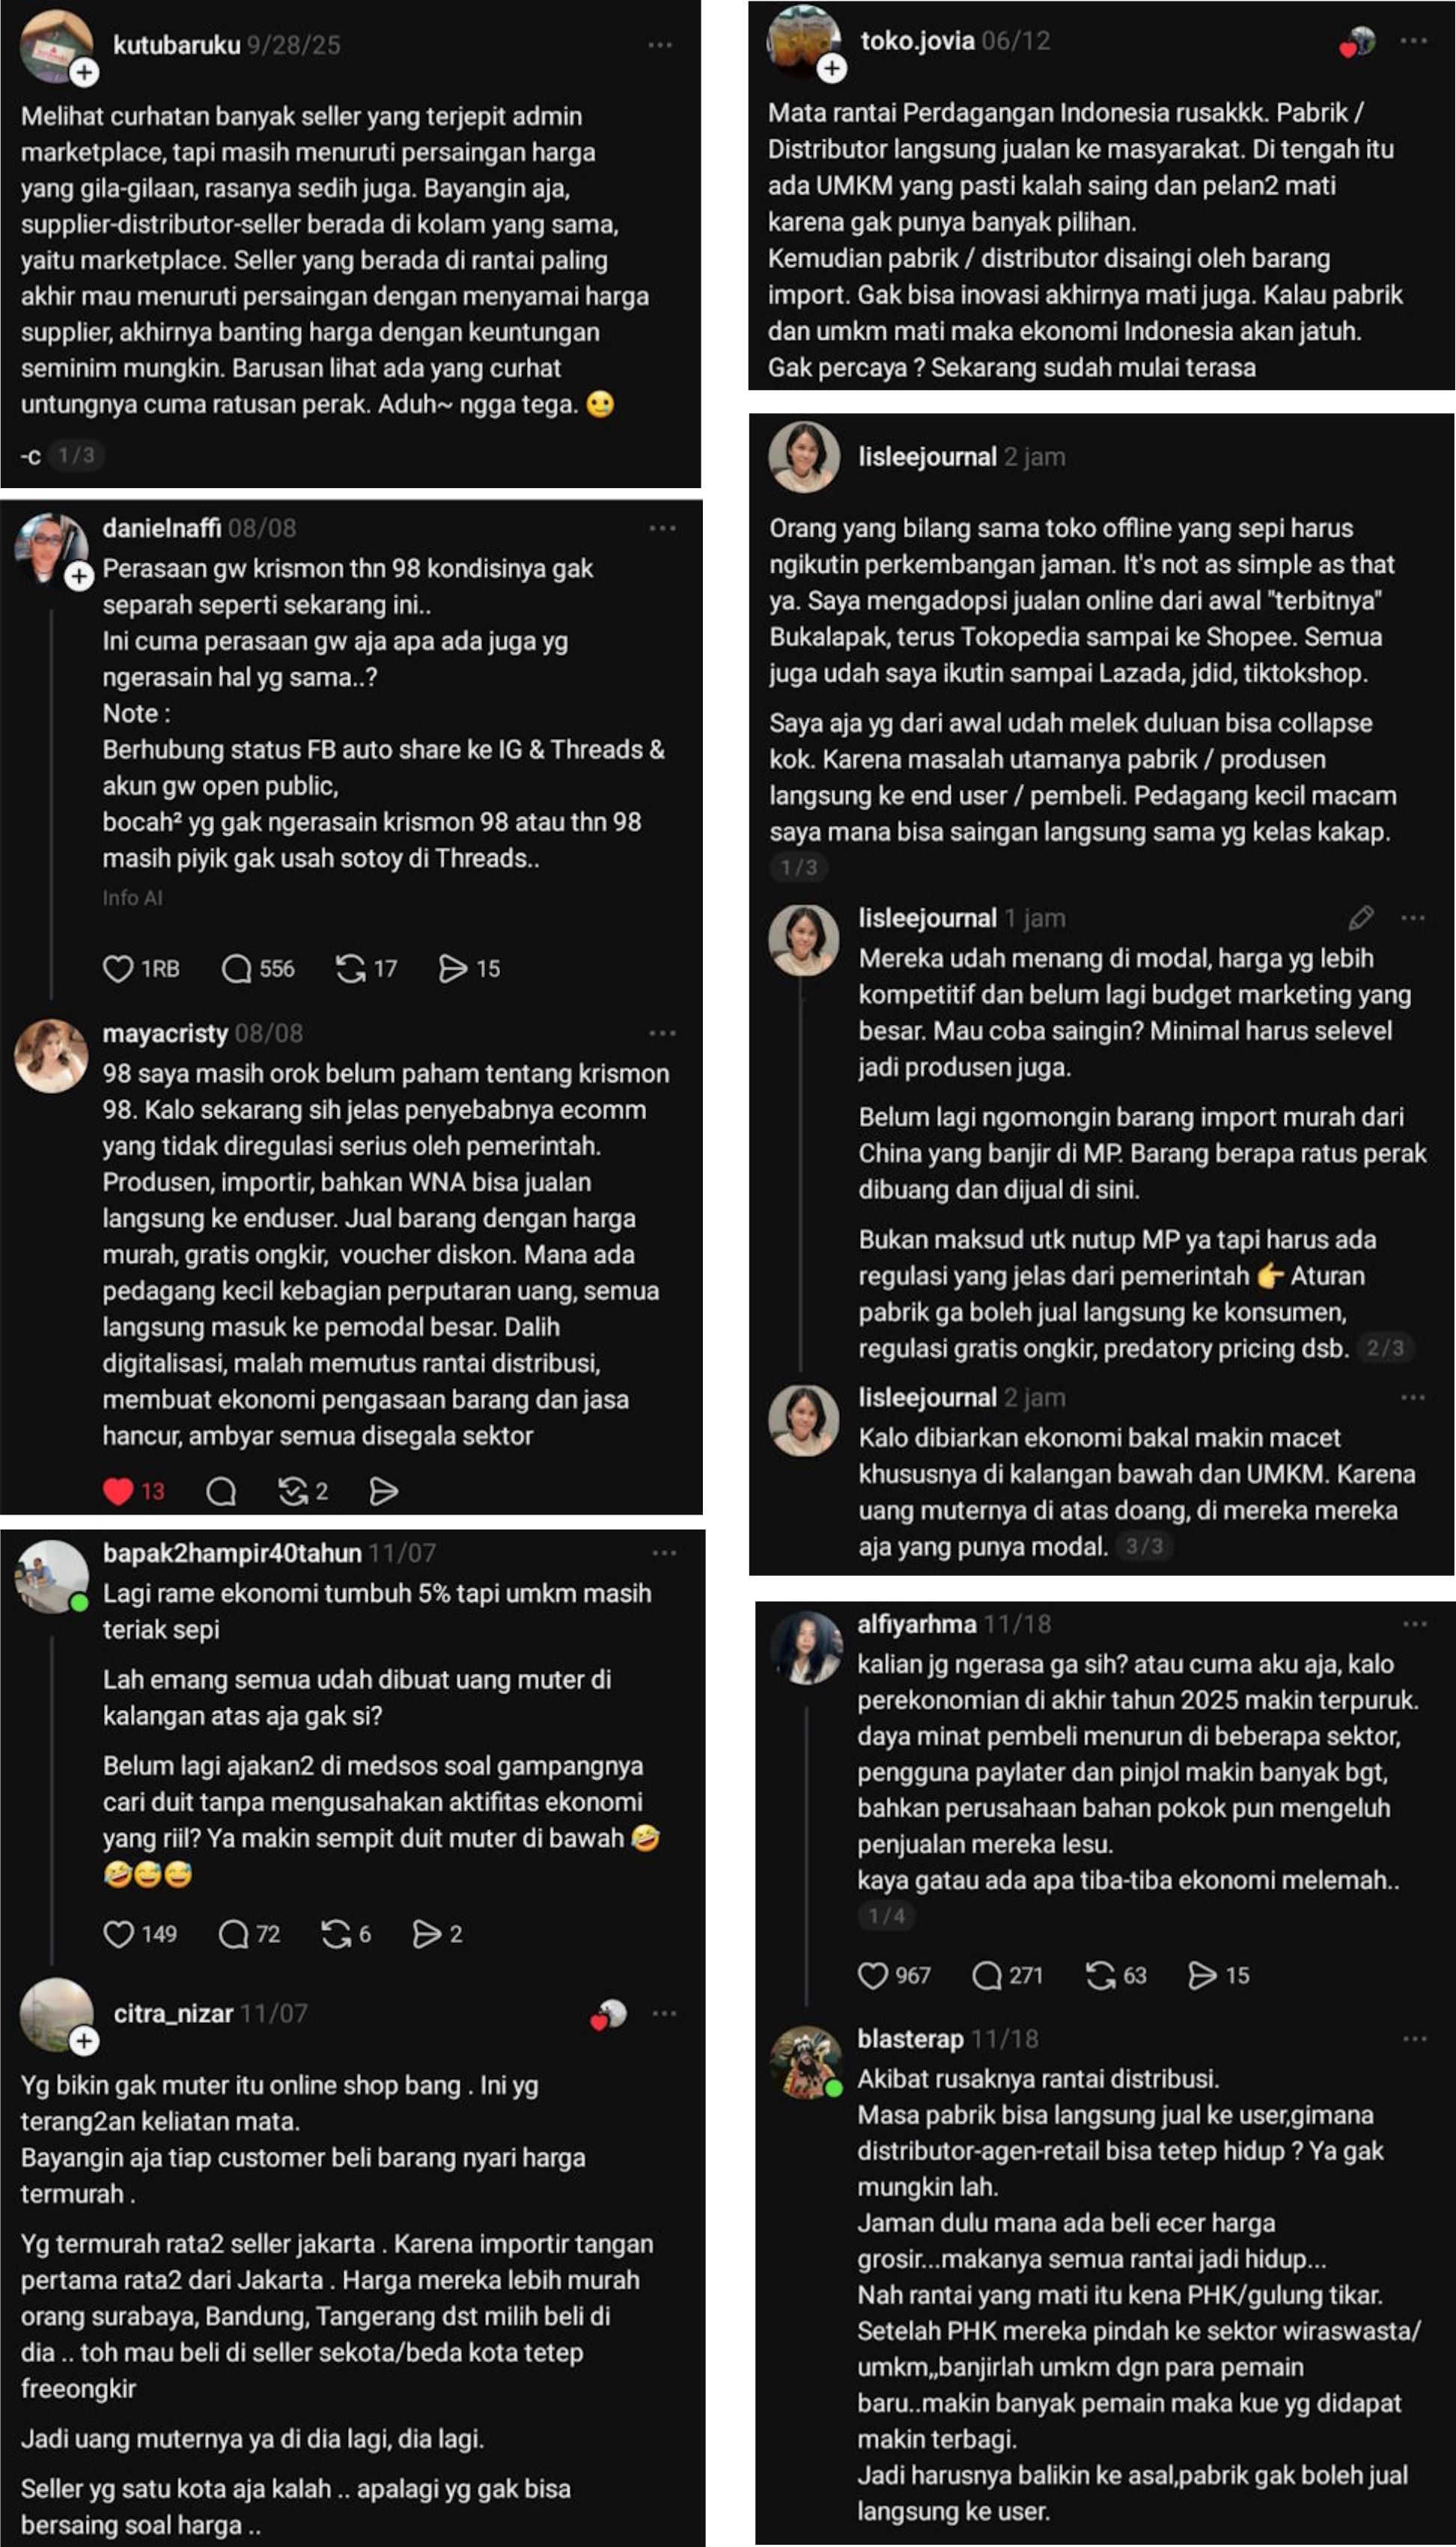
Task: Expand the three-dot menu on blasterap's reply
Action: (1414, 2038)
